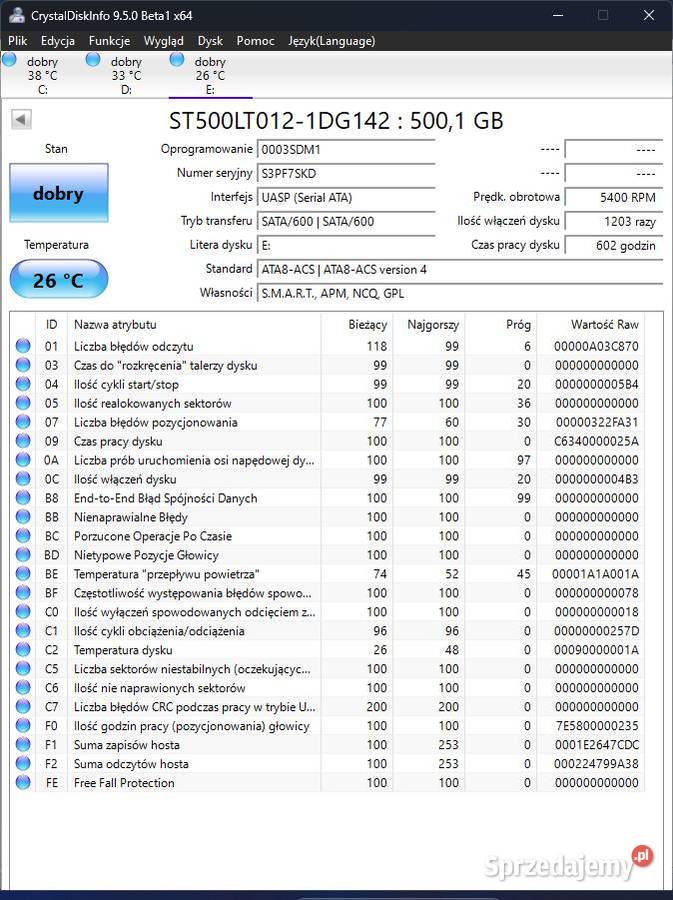Click status orb for 09 Czas pracy dysku

click(x=23, y=441)
